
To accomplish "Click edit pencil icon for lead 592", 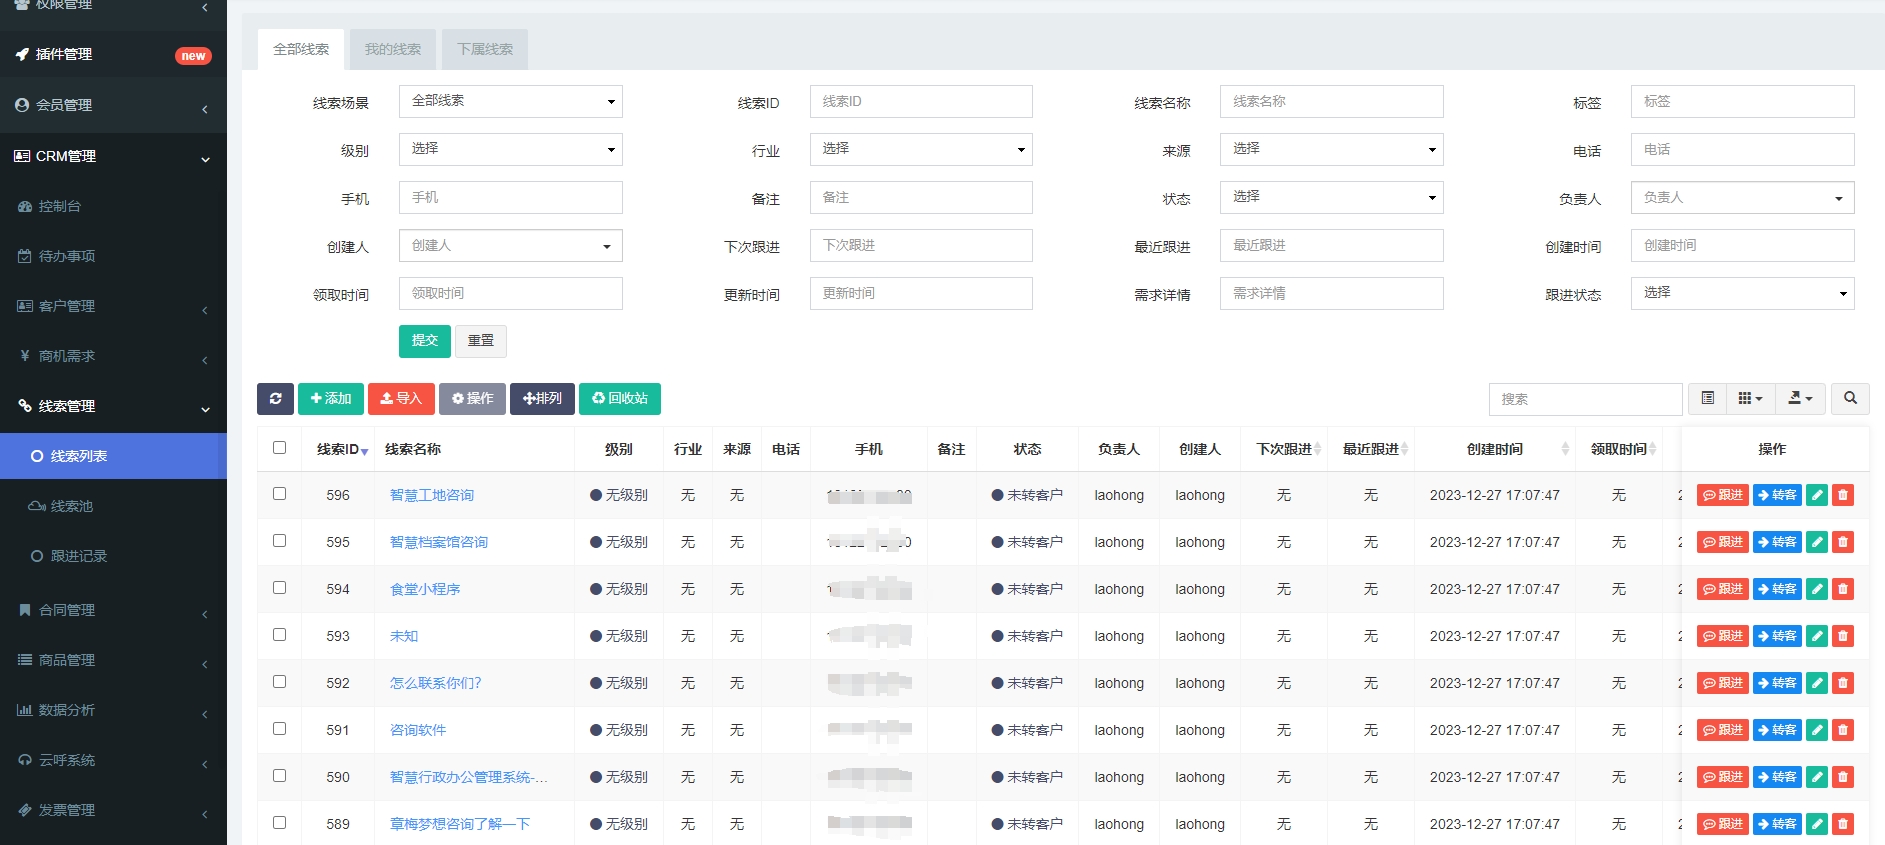I will (x=1817, y=683).
